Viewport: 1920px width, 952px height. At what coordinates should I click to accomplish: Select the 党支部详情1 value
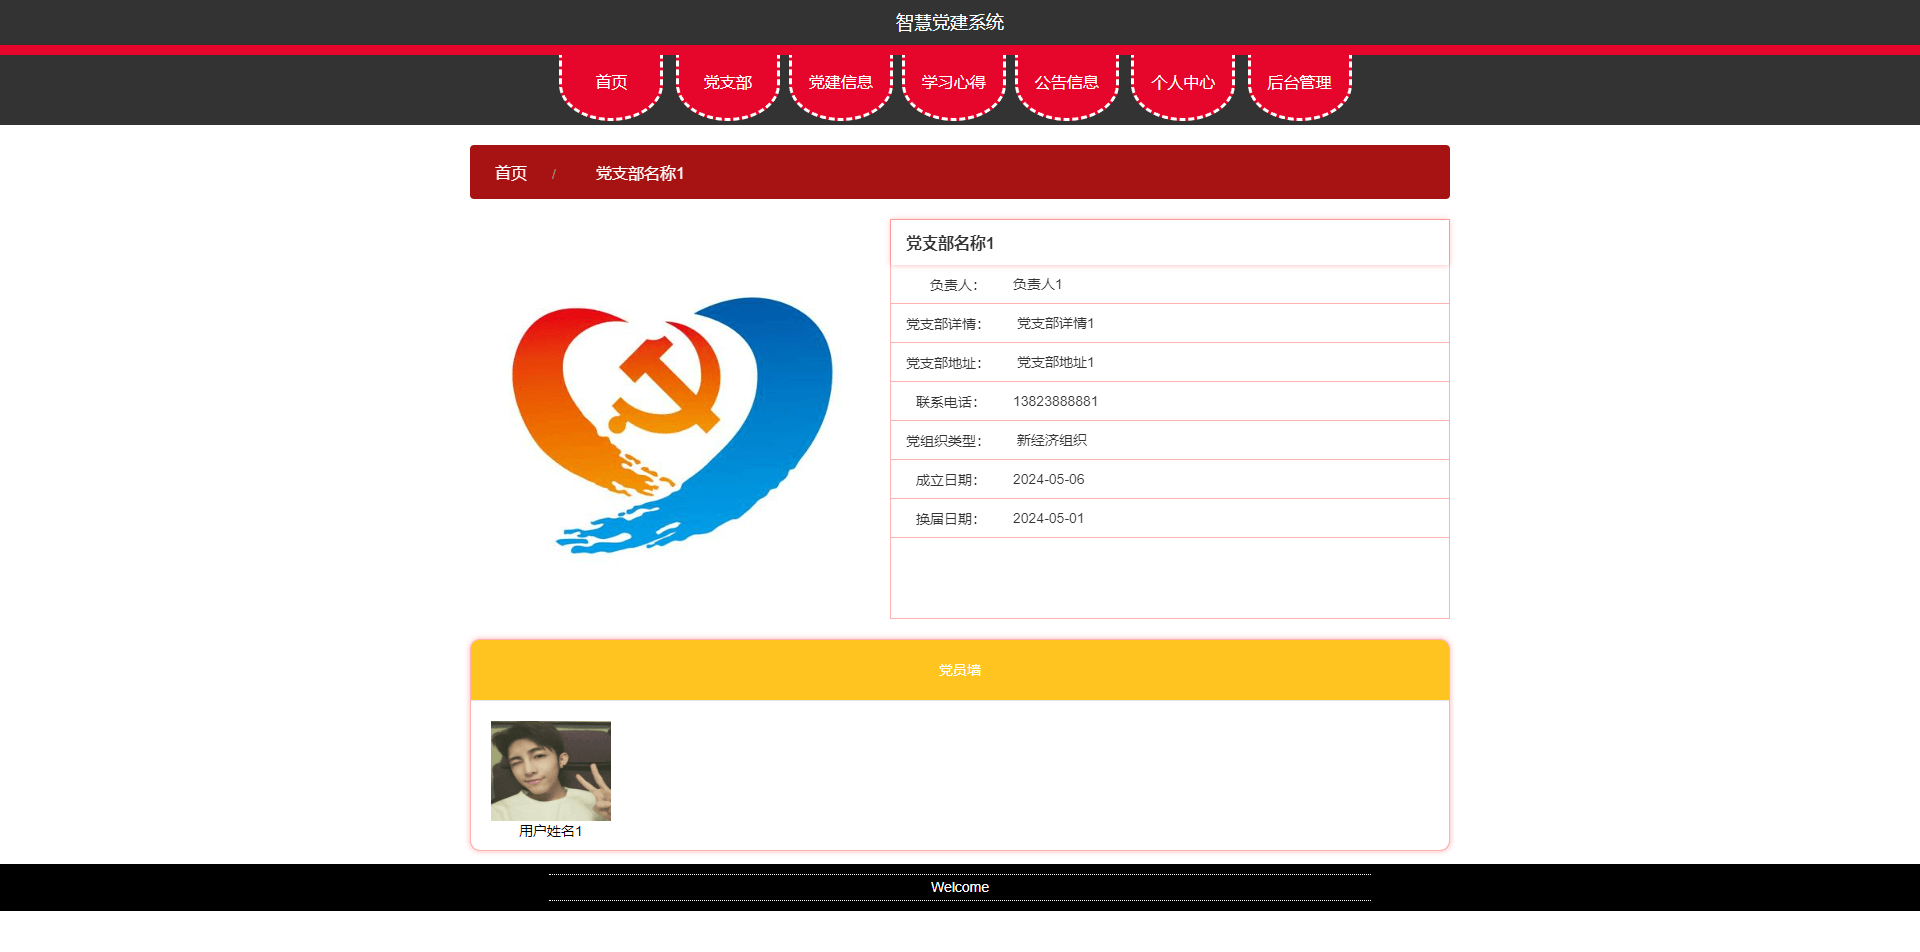1055,323
